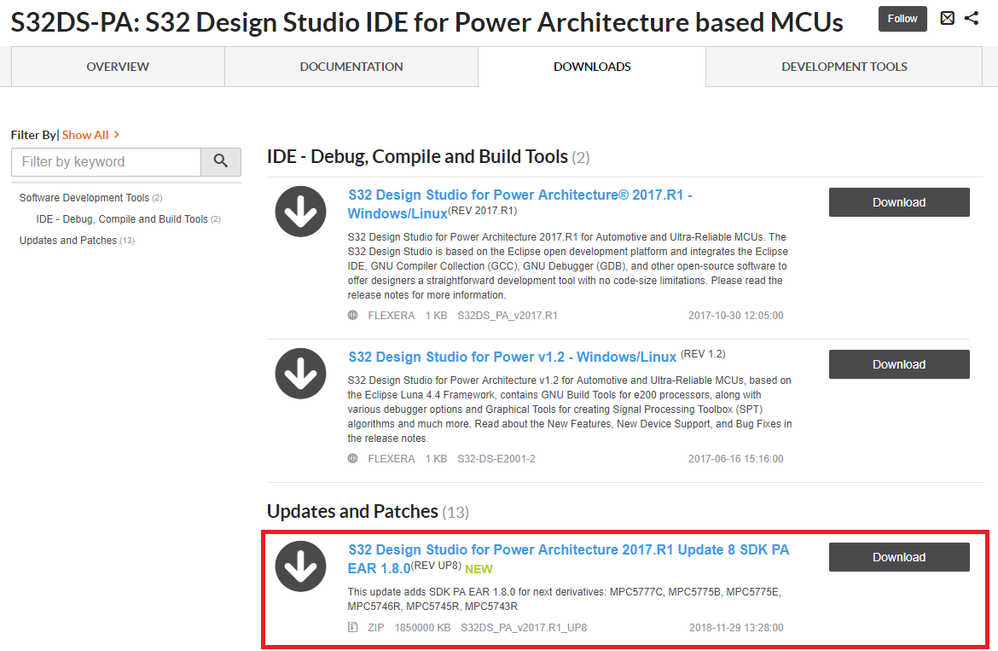The image size is (998, 651).
Task: Click the green NEW label on Update 8
Action: coord(479,569)
